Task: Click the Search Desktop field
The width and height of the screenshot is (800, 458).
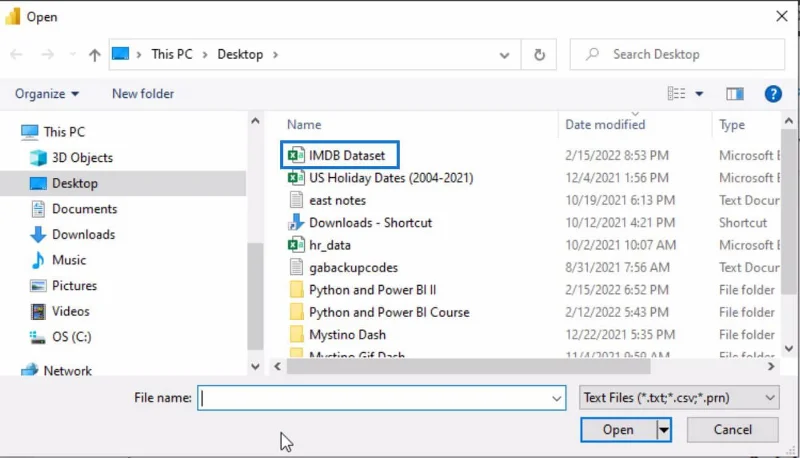Action: [x=677, y=55]
